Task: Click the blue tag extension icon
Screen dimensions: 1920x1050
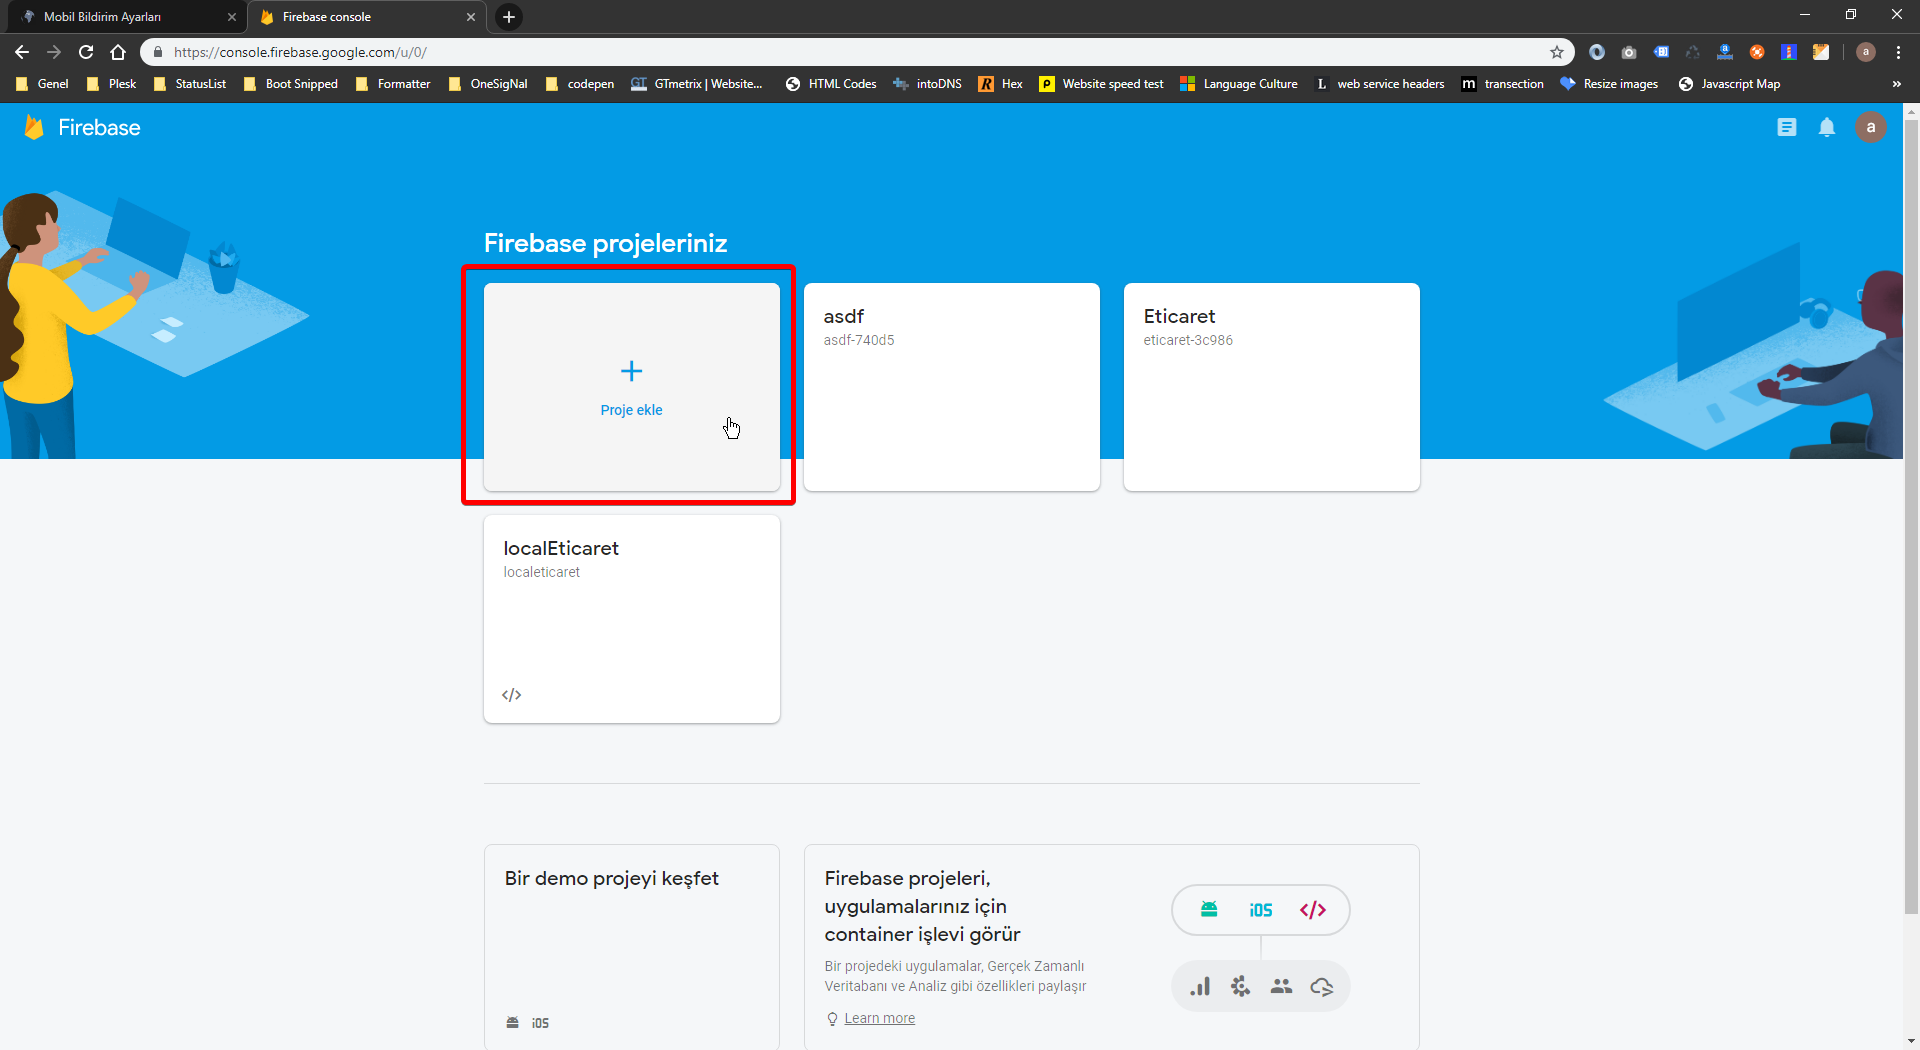Action: point(1661,52)
